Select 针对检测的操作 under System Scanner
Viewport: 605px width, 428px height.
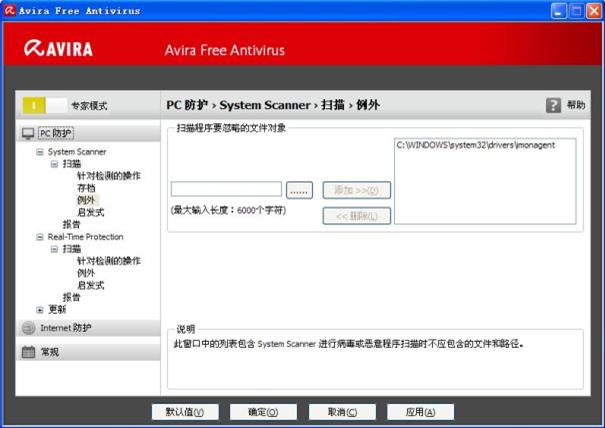point(109,176)
